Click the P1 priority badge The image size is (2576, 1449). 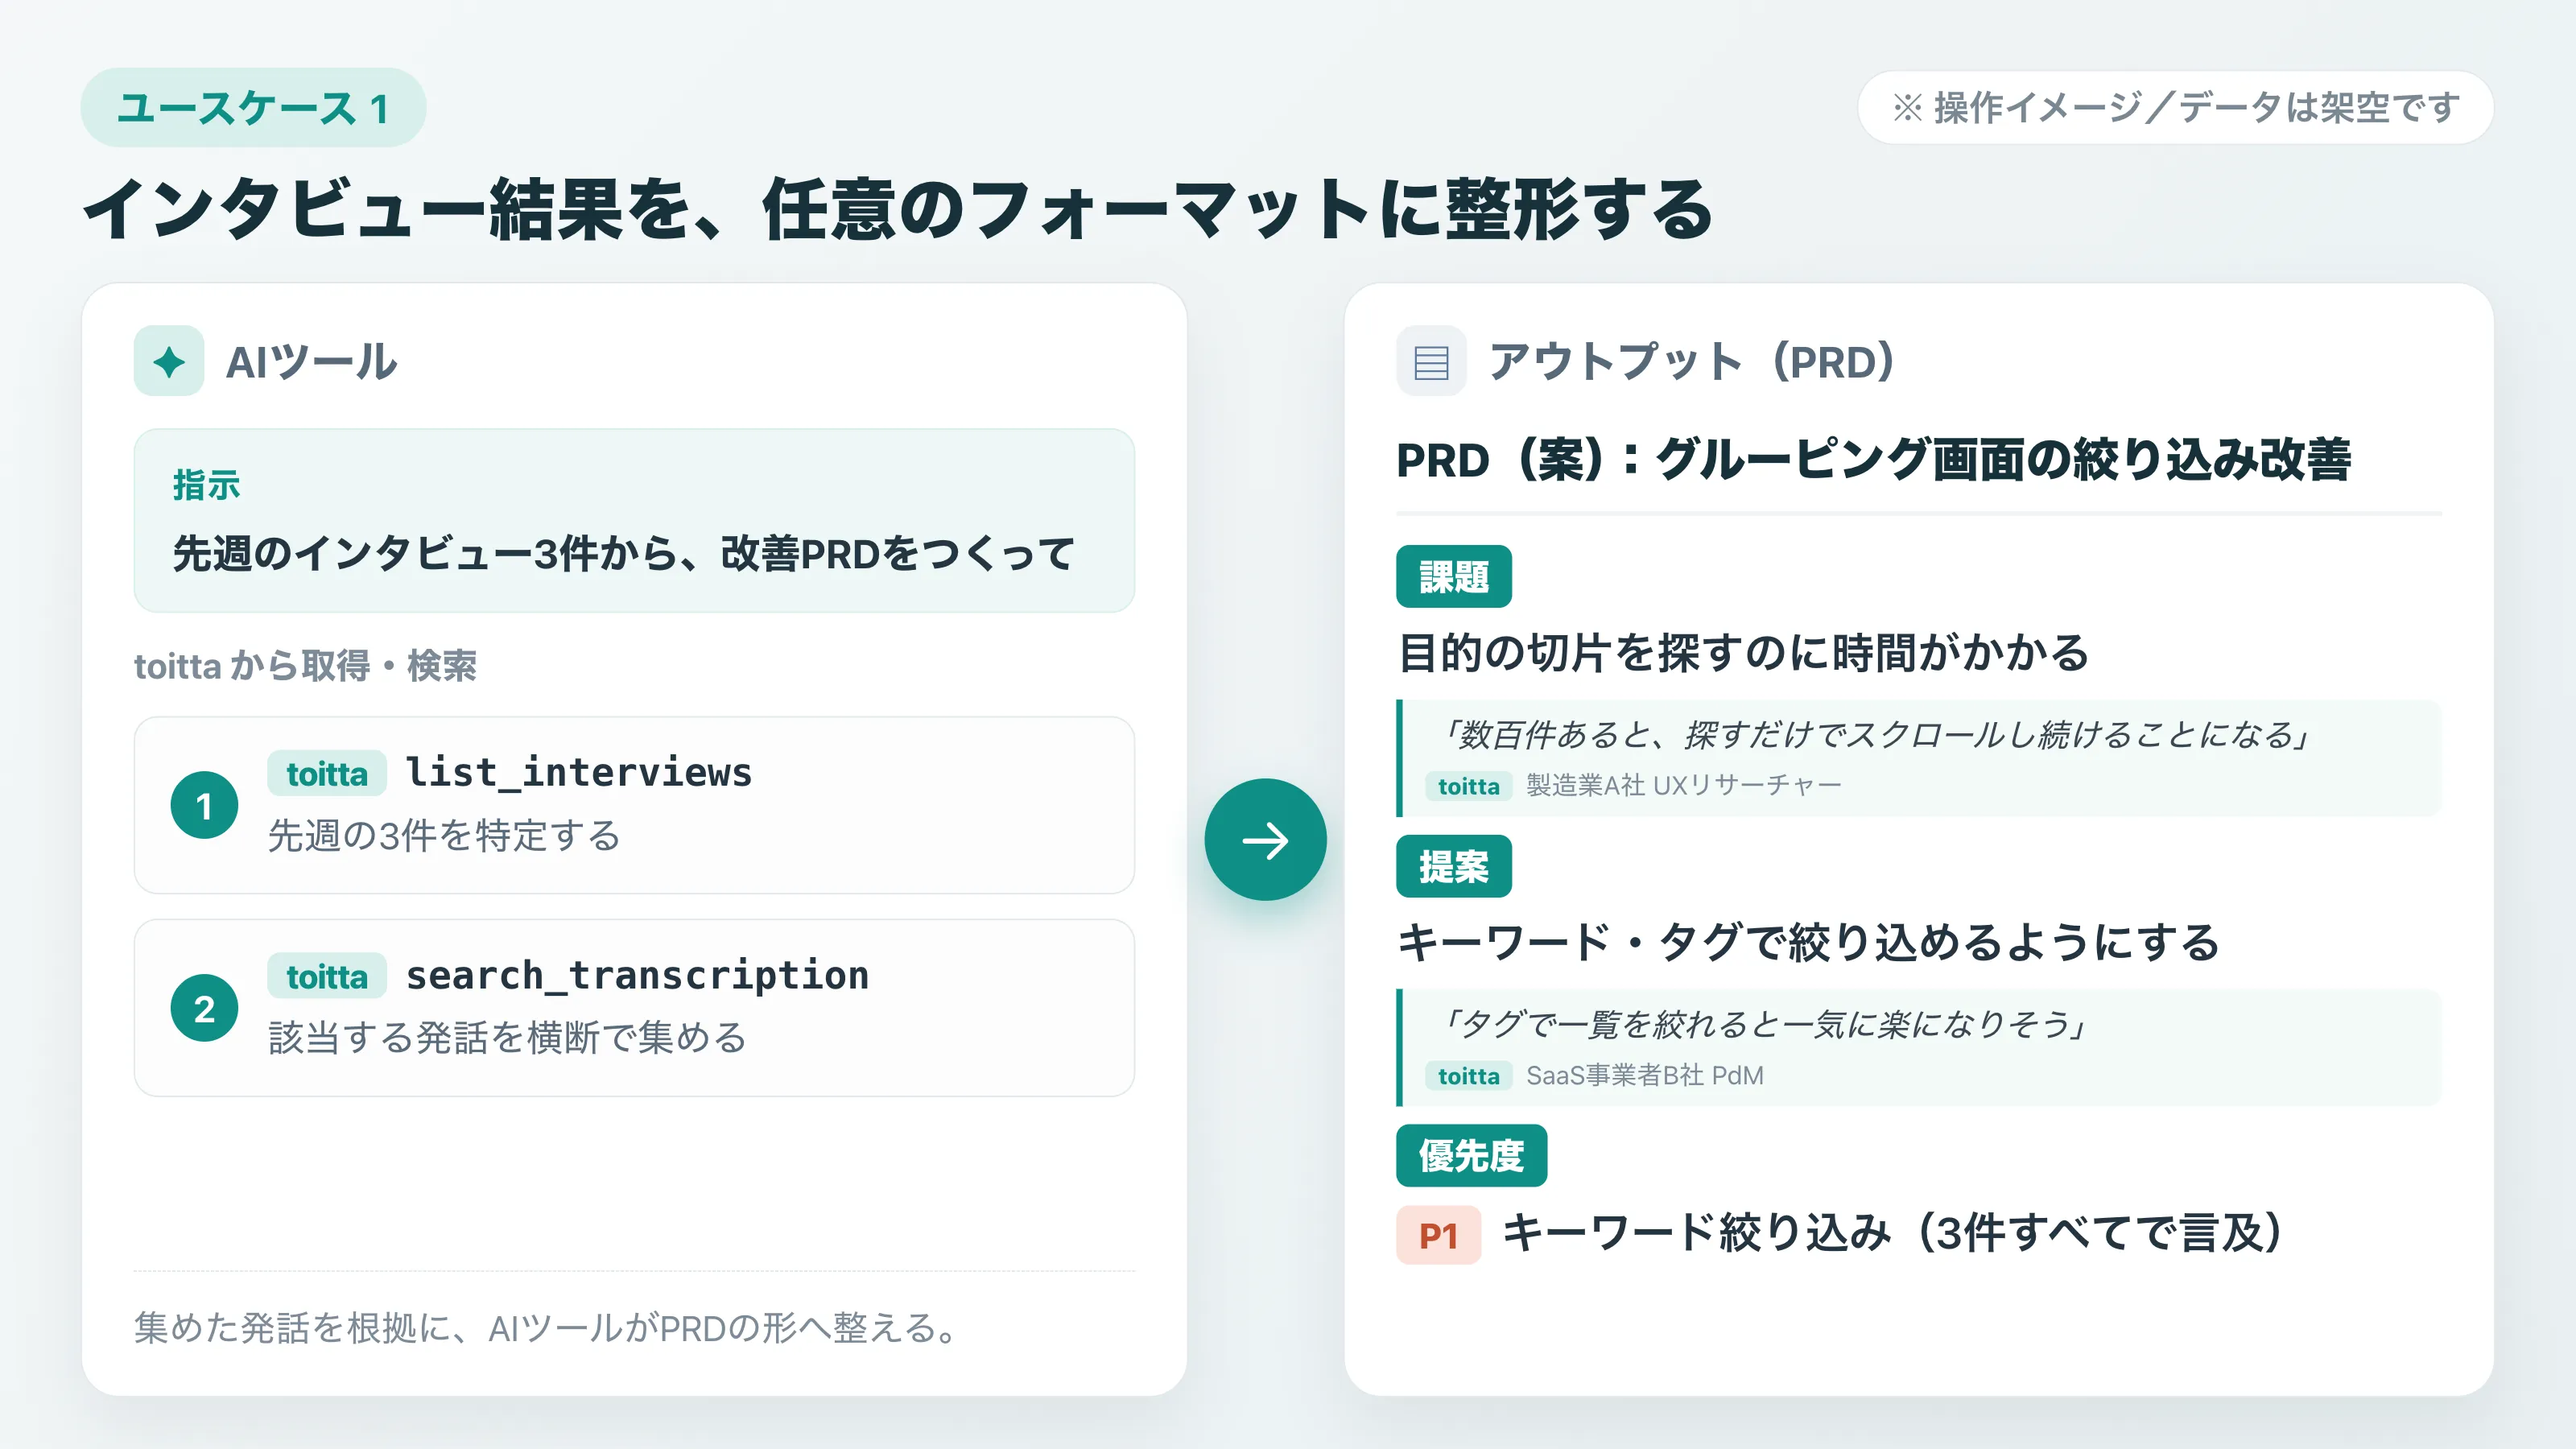click(x=1438, y=1235)
